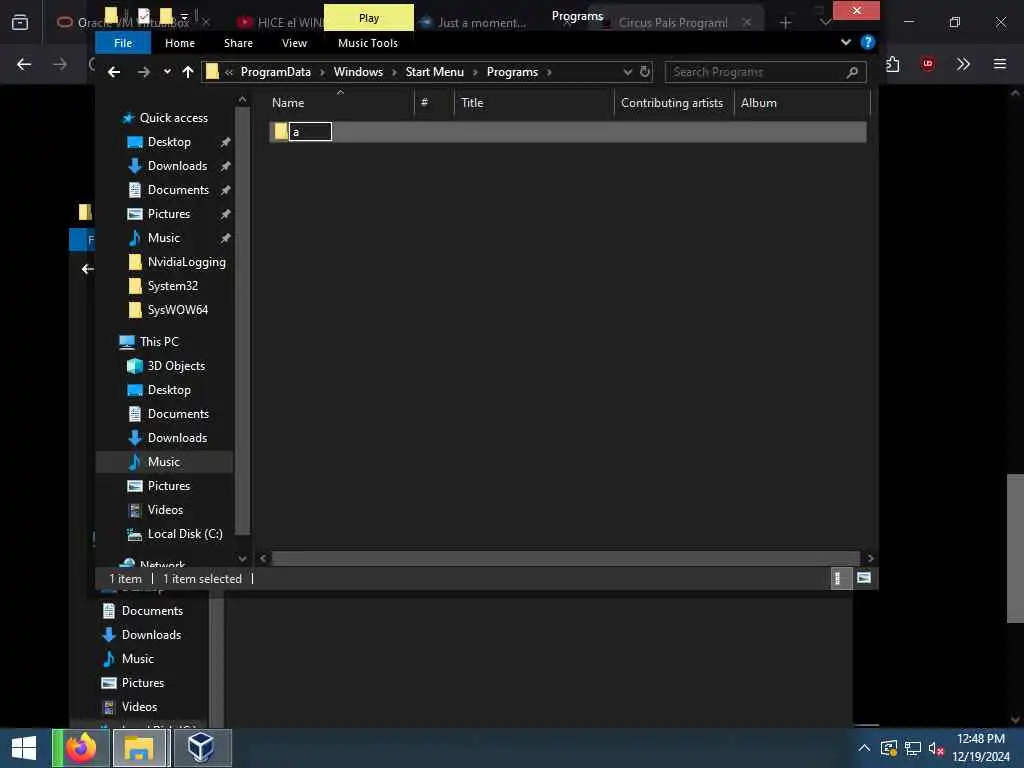Select Quick access in navigation pane
This screenshot has height=768, width=1024.
(x=174, y=118)
